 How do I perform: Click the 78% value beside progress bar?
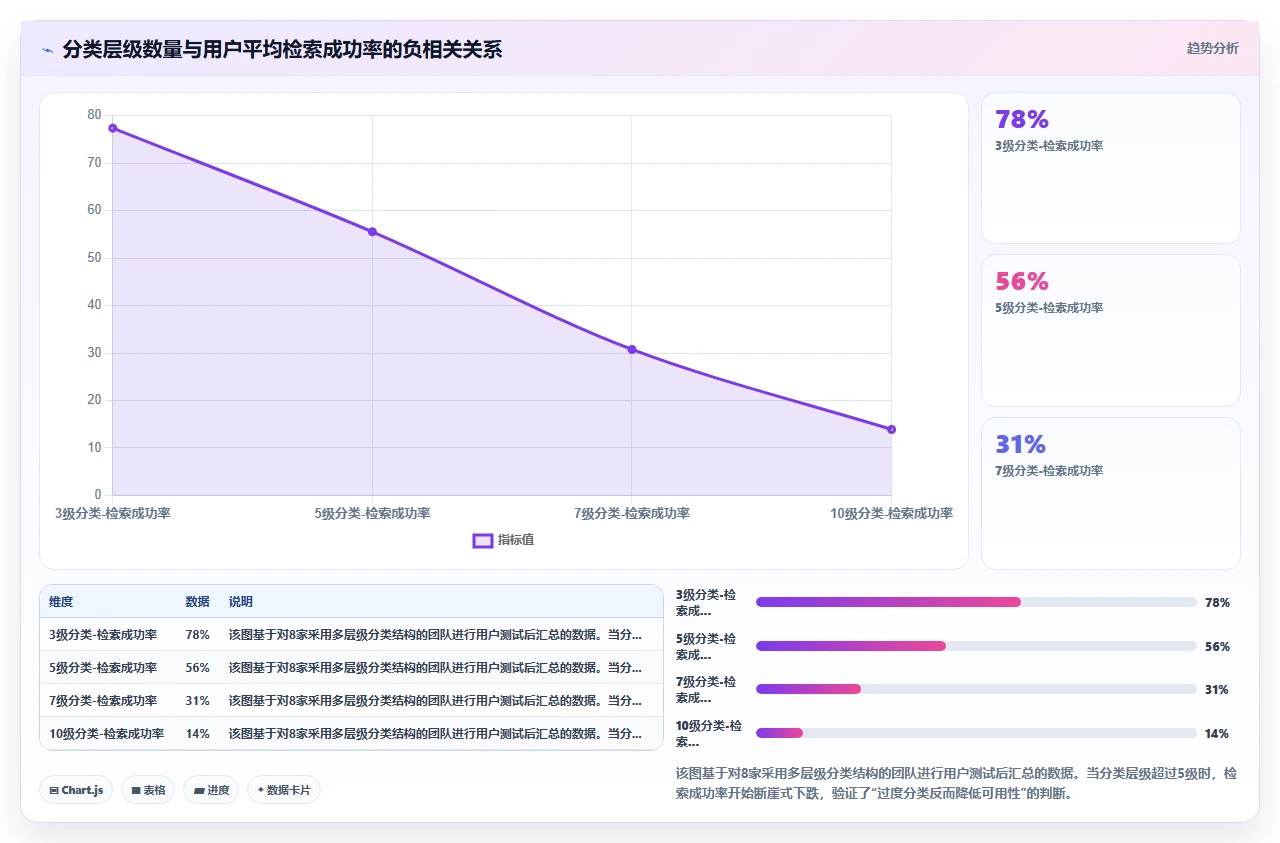tap(1217, 602)
